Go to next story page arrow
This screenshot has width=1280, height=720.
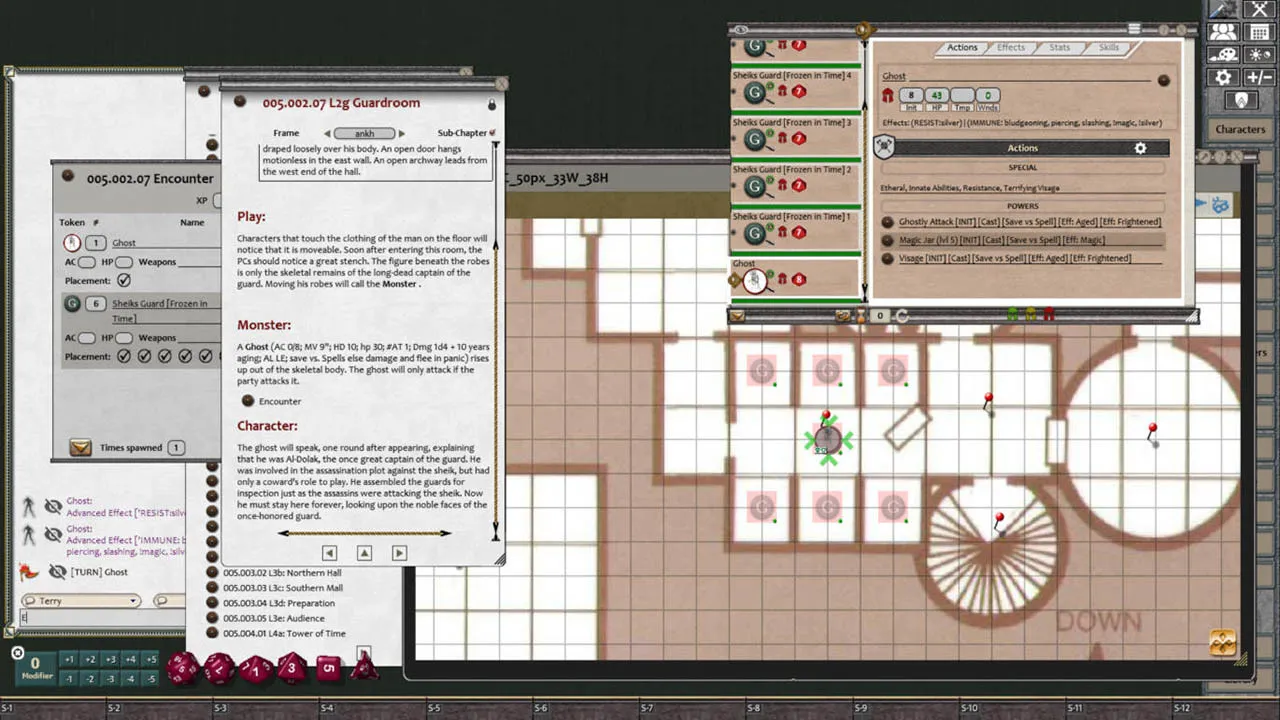pyautogui.click(x=399, y=553)
